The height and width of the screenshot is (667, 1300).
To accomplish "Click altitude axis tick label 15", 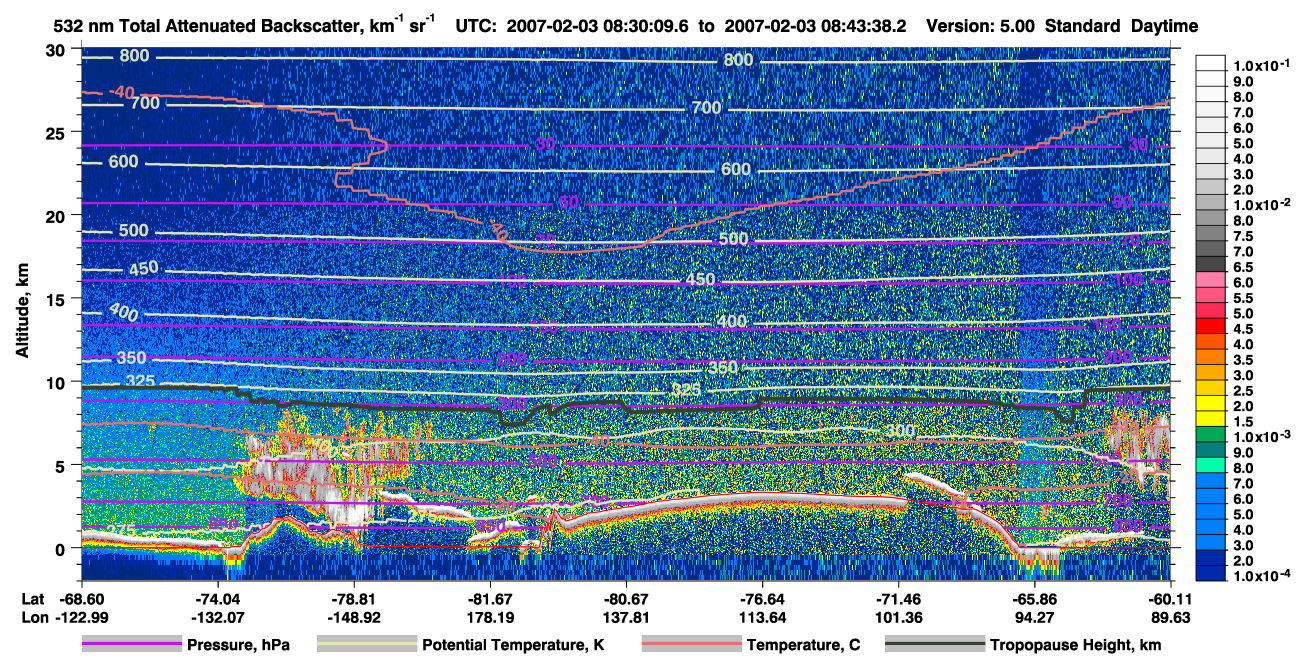I will coord(58,299).
